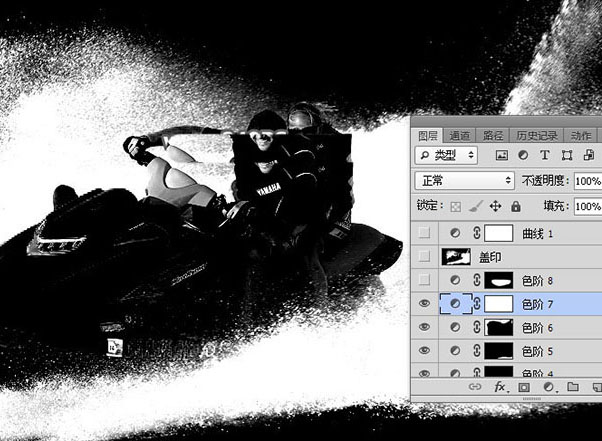Image resolution: width=602 pixels, height=441 pixels.
Task: Switch to the 路径 tab
Action: (x=493, y=136)
